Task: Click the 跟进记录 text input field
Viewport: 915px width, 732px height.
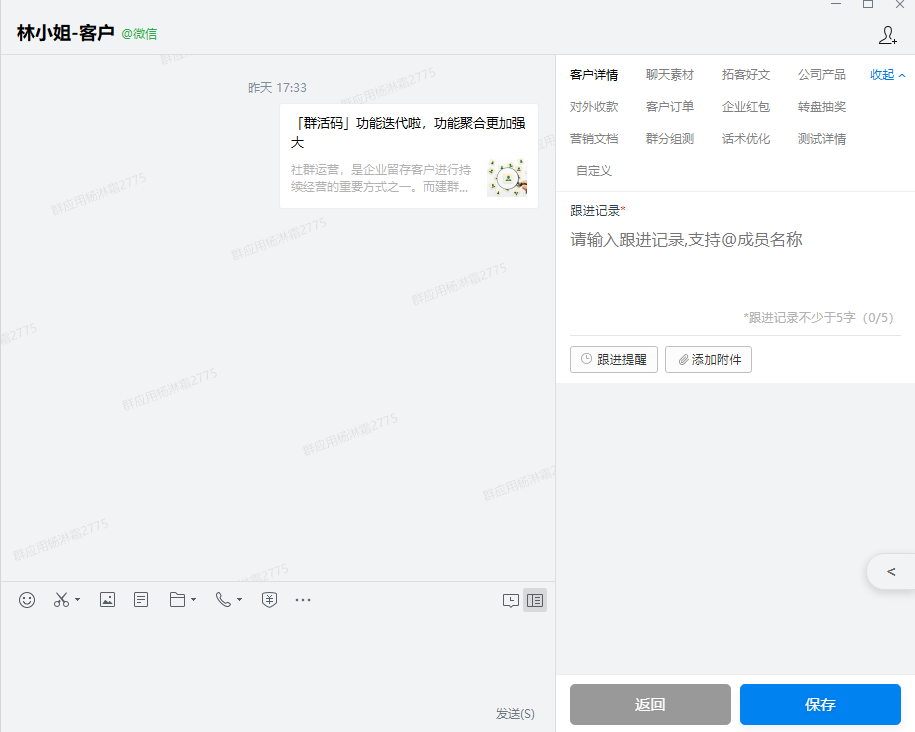Action: 735,265
